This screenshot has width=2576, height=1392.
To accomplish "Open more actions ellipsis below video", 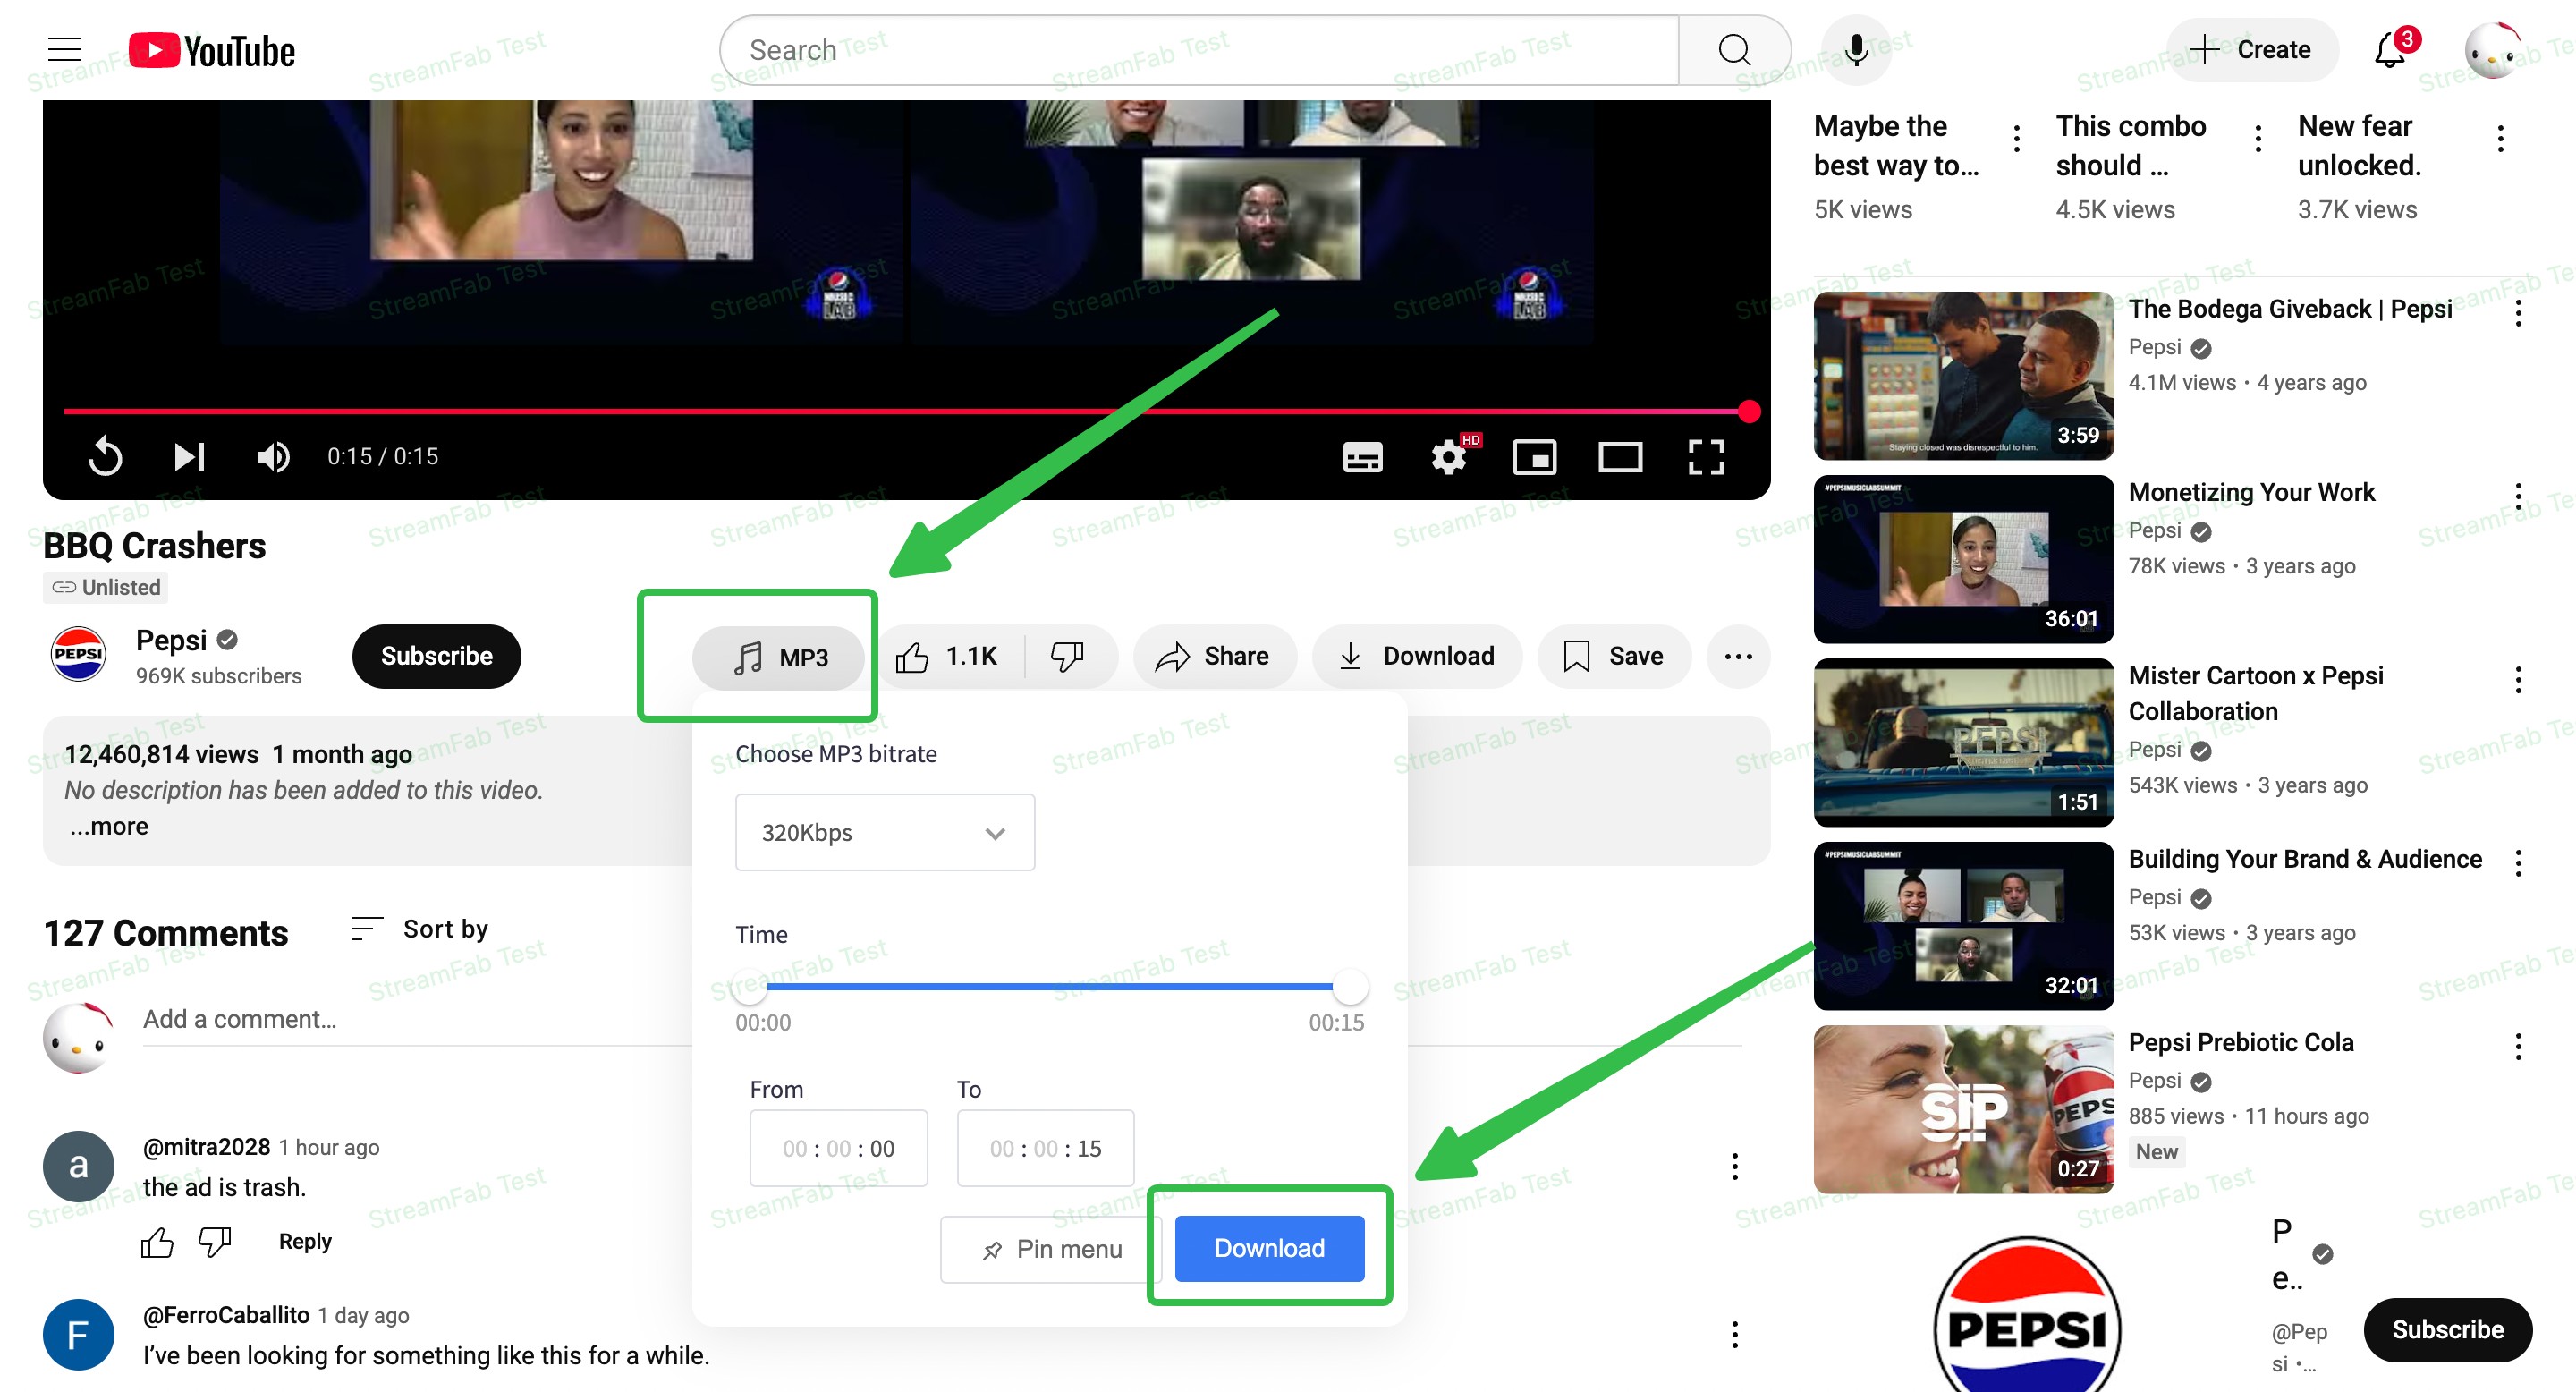I will (x=1738, y=657).
